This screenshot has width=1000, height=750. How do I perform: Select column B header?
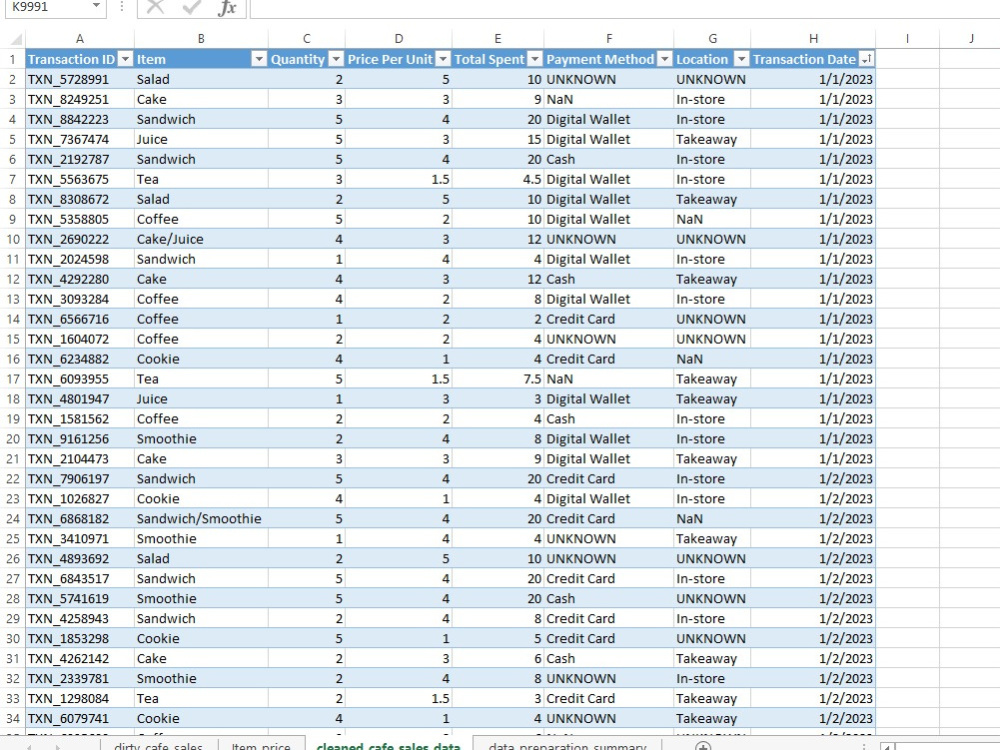point(201,39)
